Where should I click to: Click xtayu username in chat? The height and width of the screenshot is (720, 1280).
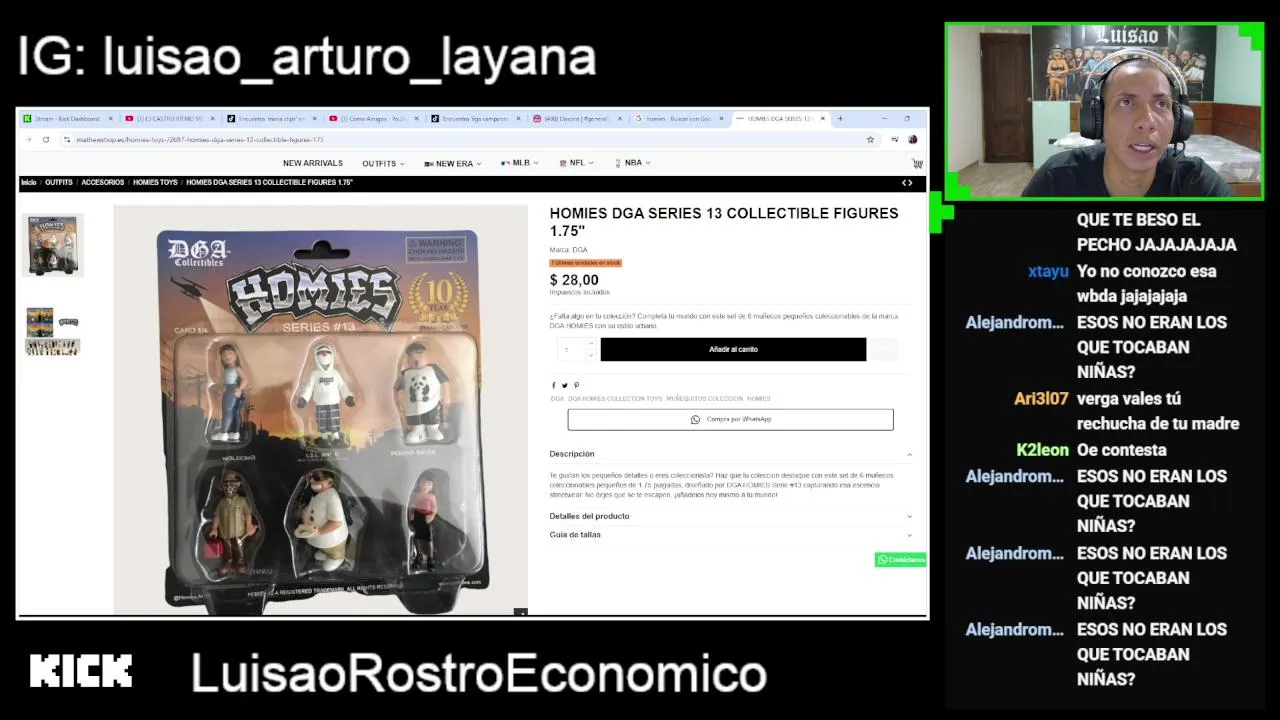click(1048, 271)
